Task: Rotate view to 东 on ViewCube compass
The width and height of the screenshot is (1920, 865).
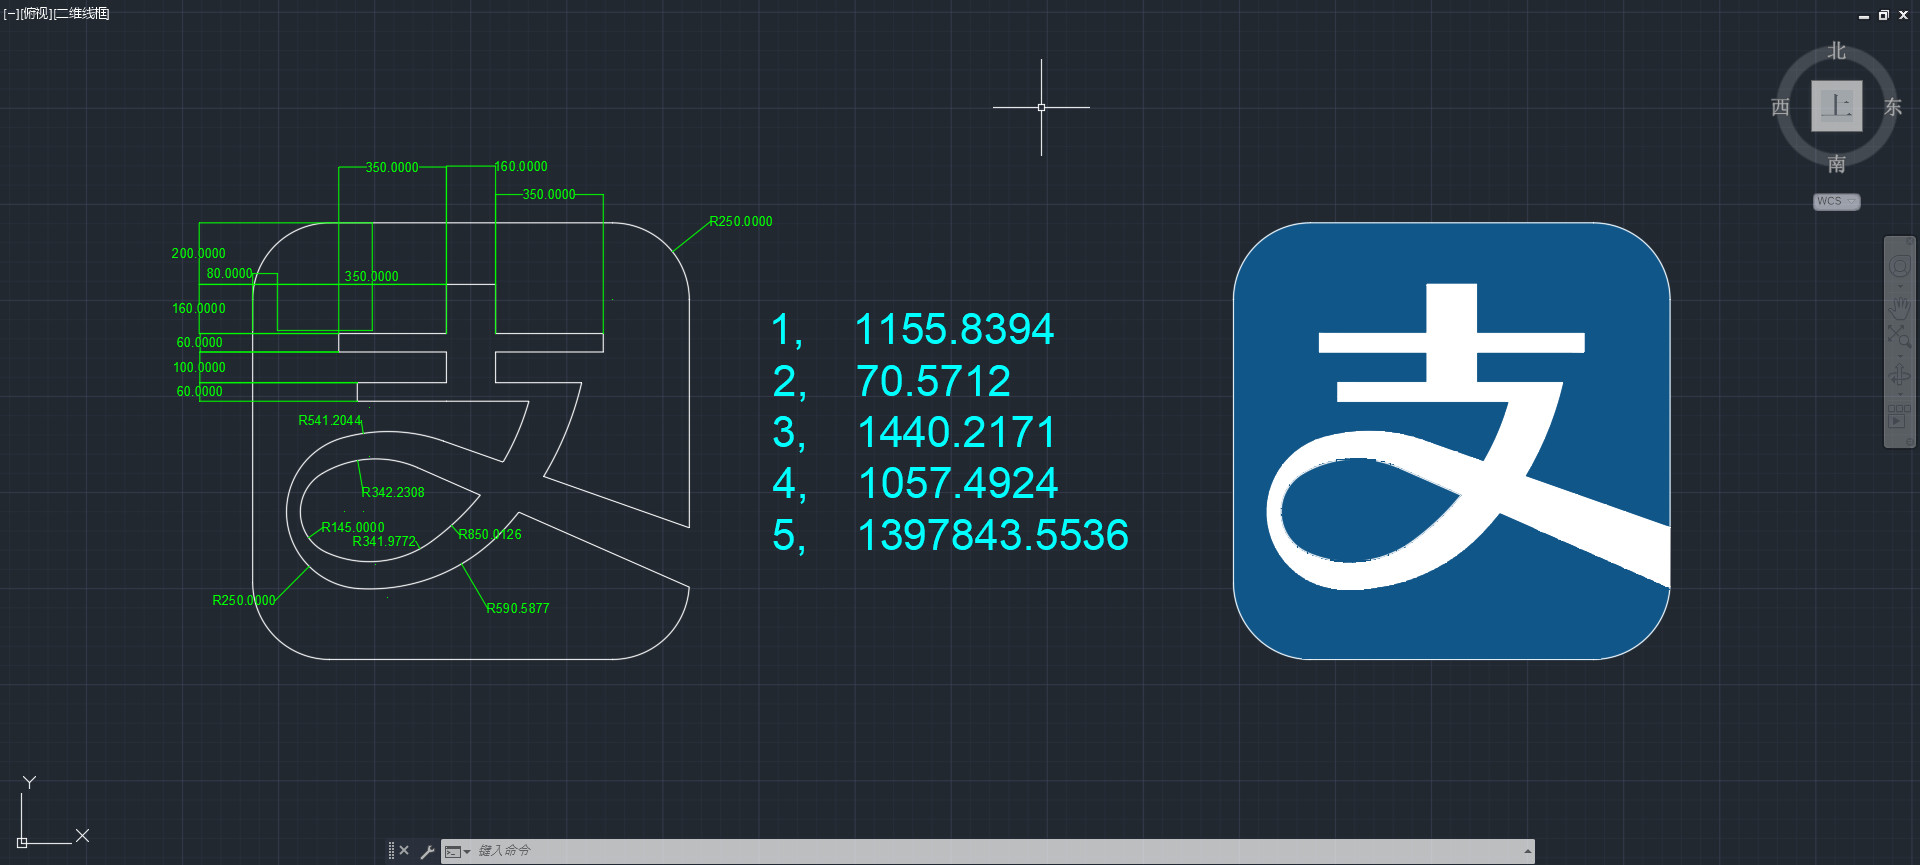Action: [1893, 107]
